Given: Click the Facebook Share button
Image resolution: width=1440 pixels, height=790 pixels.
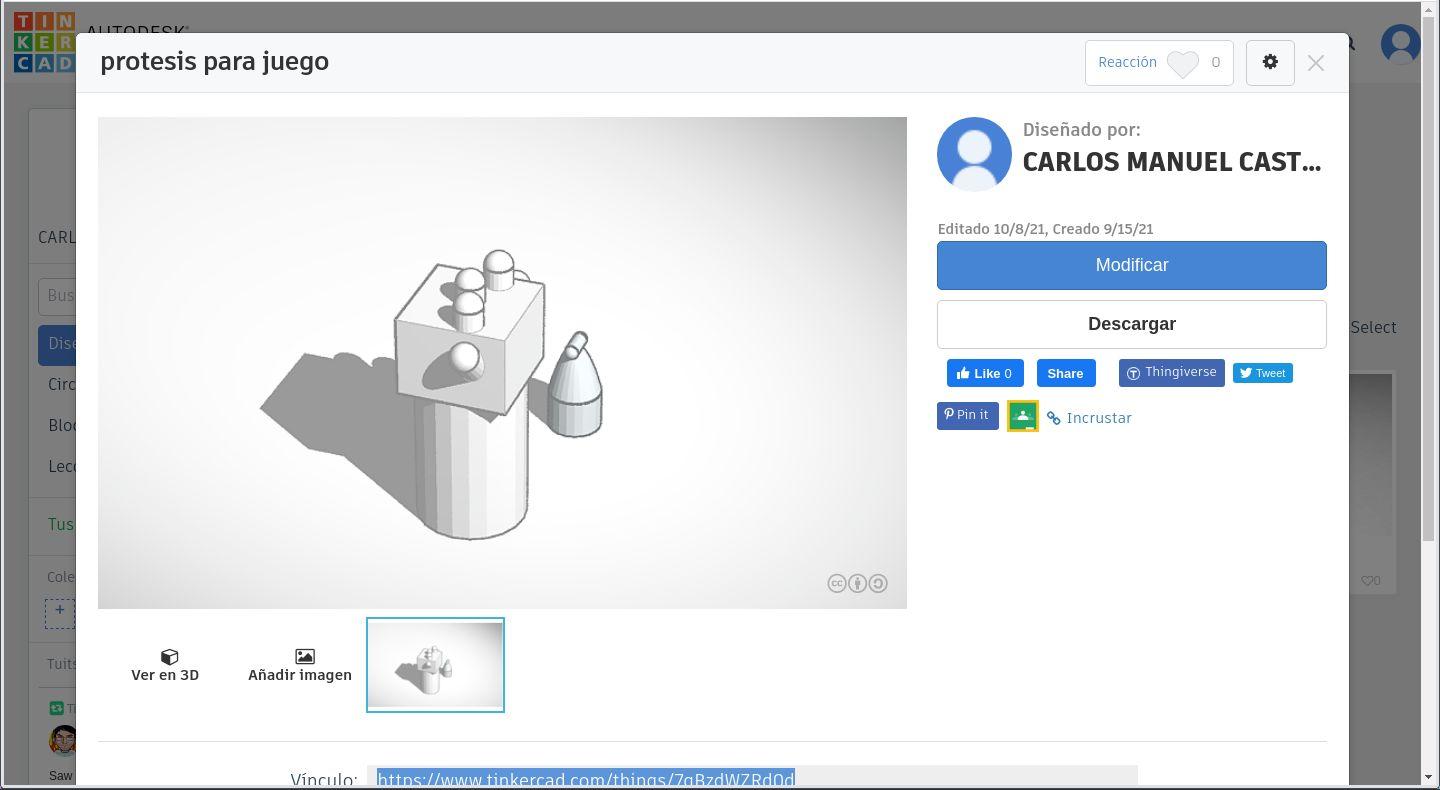Looking at the screenshot, I should [x=1066, y=373].
